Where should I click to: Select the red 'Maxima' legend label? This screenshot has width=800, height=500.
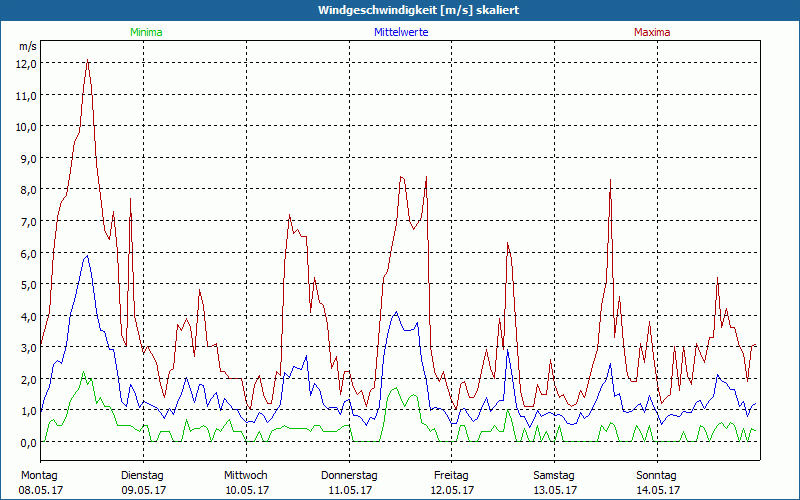(x=652, y=32)
